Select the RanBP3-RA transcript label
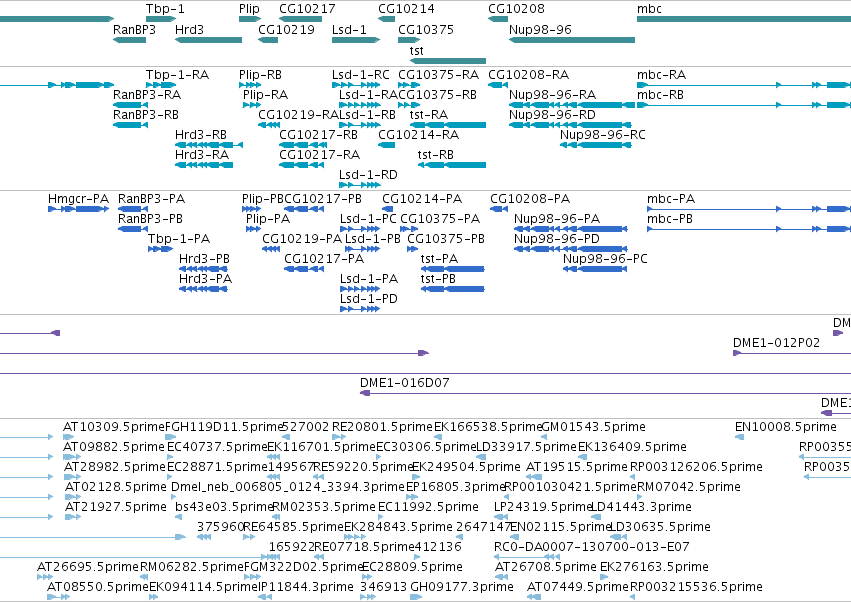Viewport: 851px width, 602px height. 147,94
